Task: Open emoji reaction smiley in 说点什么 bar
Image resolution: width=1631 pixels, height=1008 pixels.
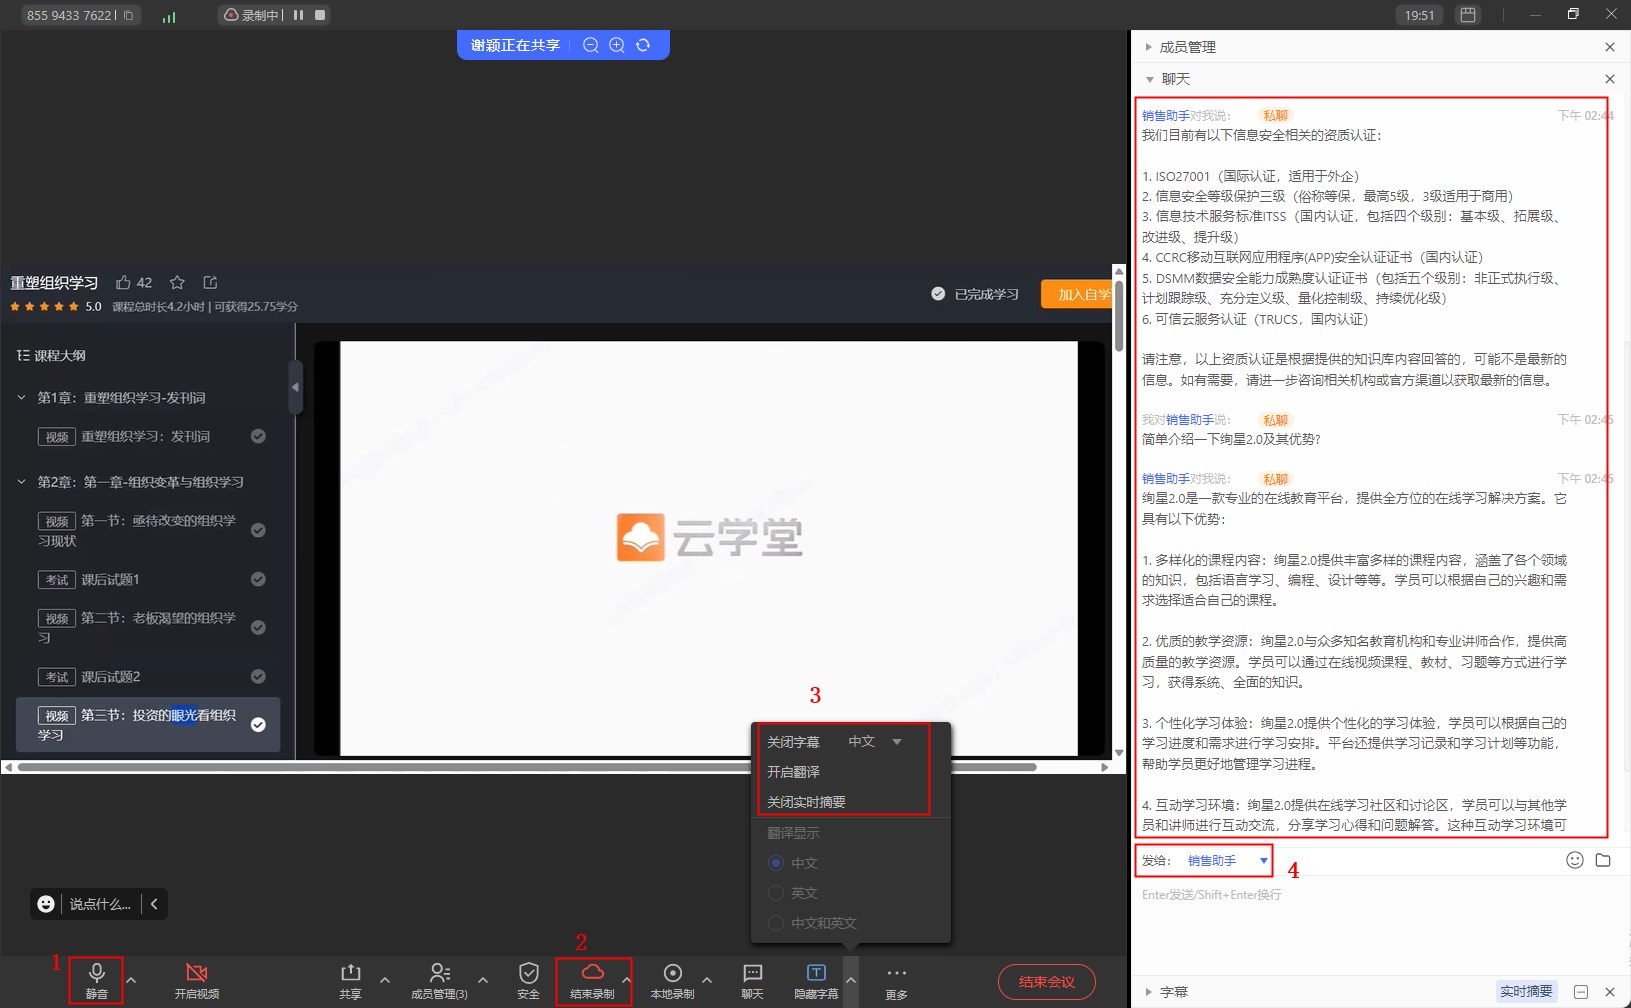Action: coord(46,904)
